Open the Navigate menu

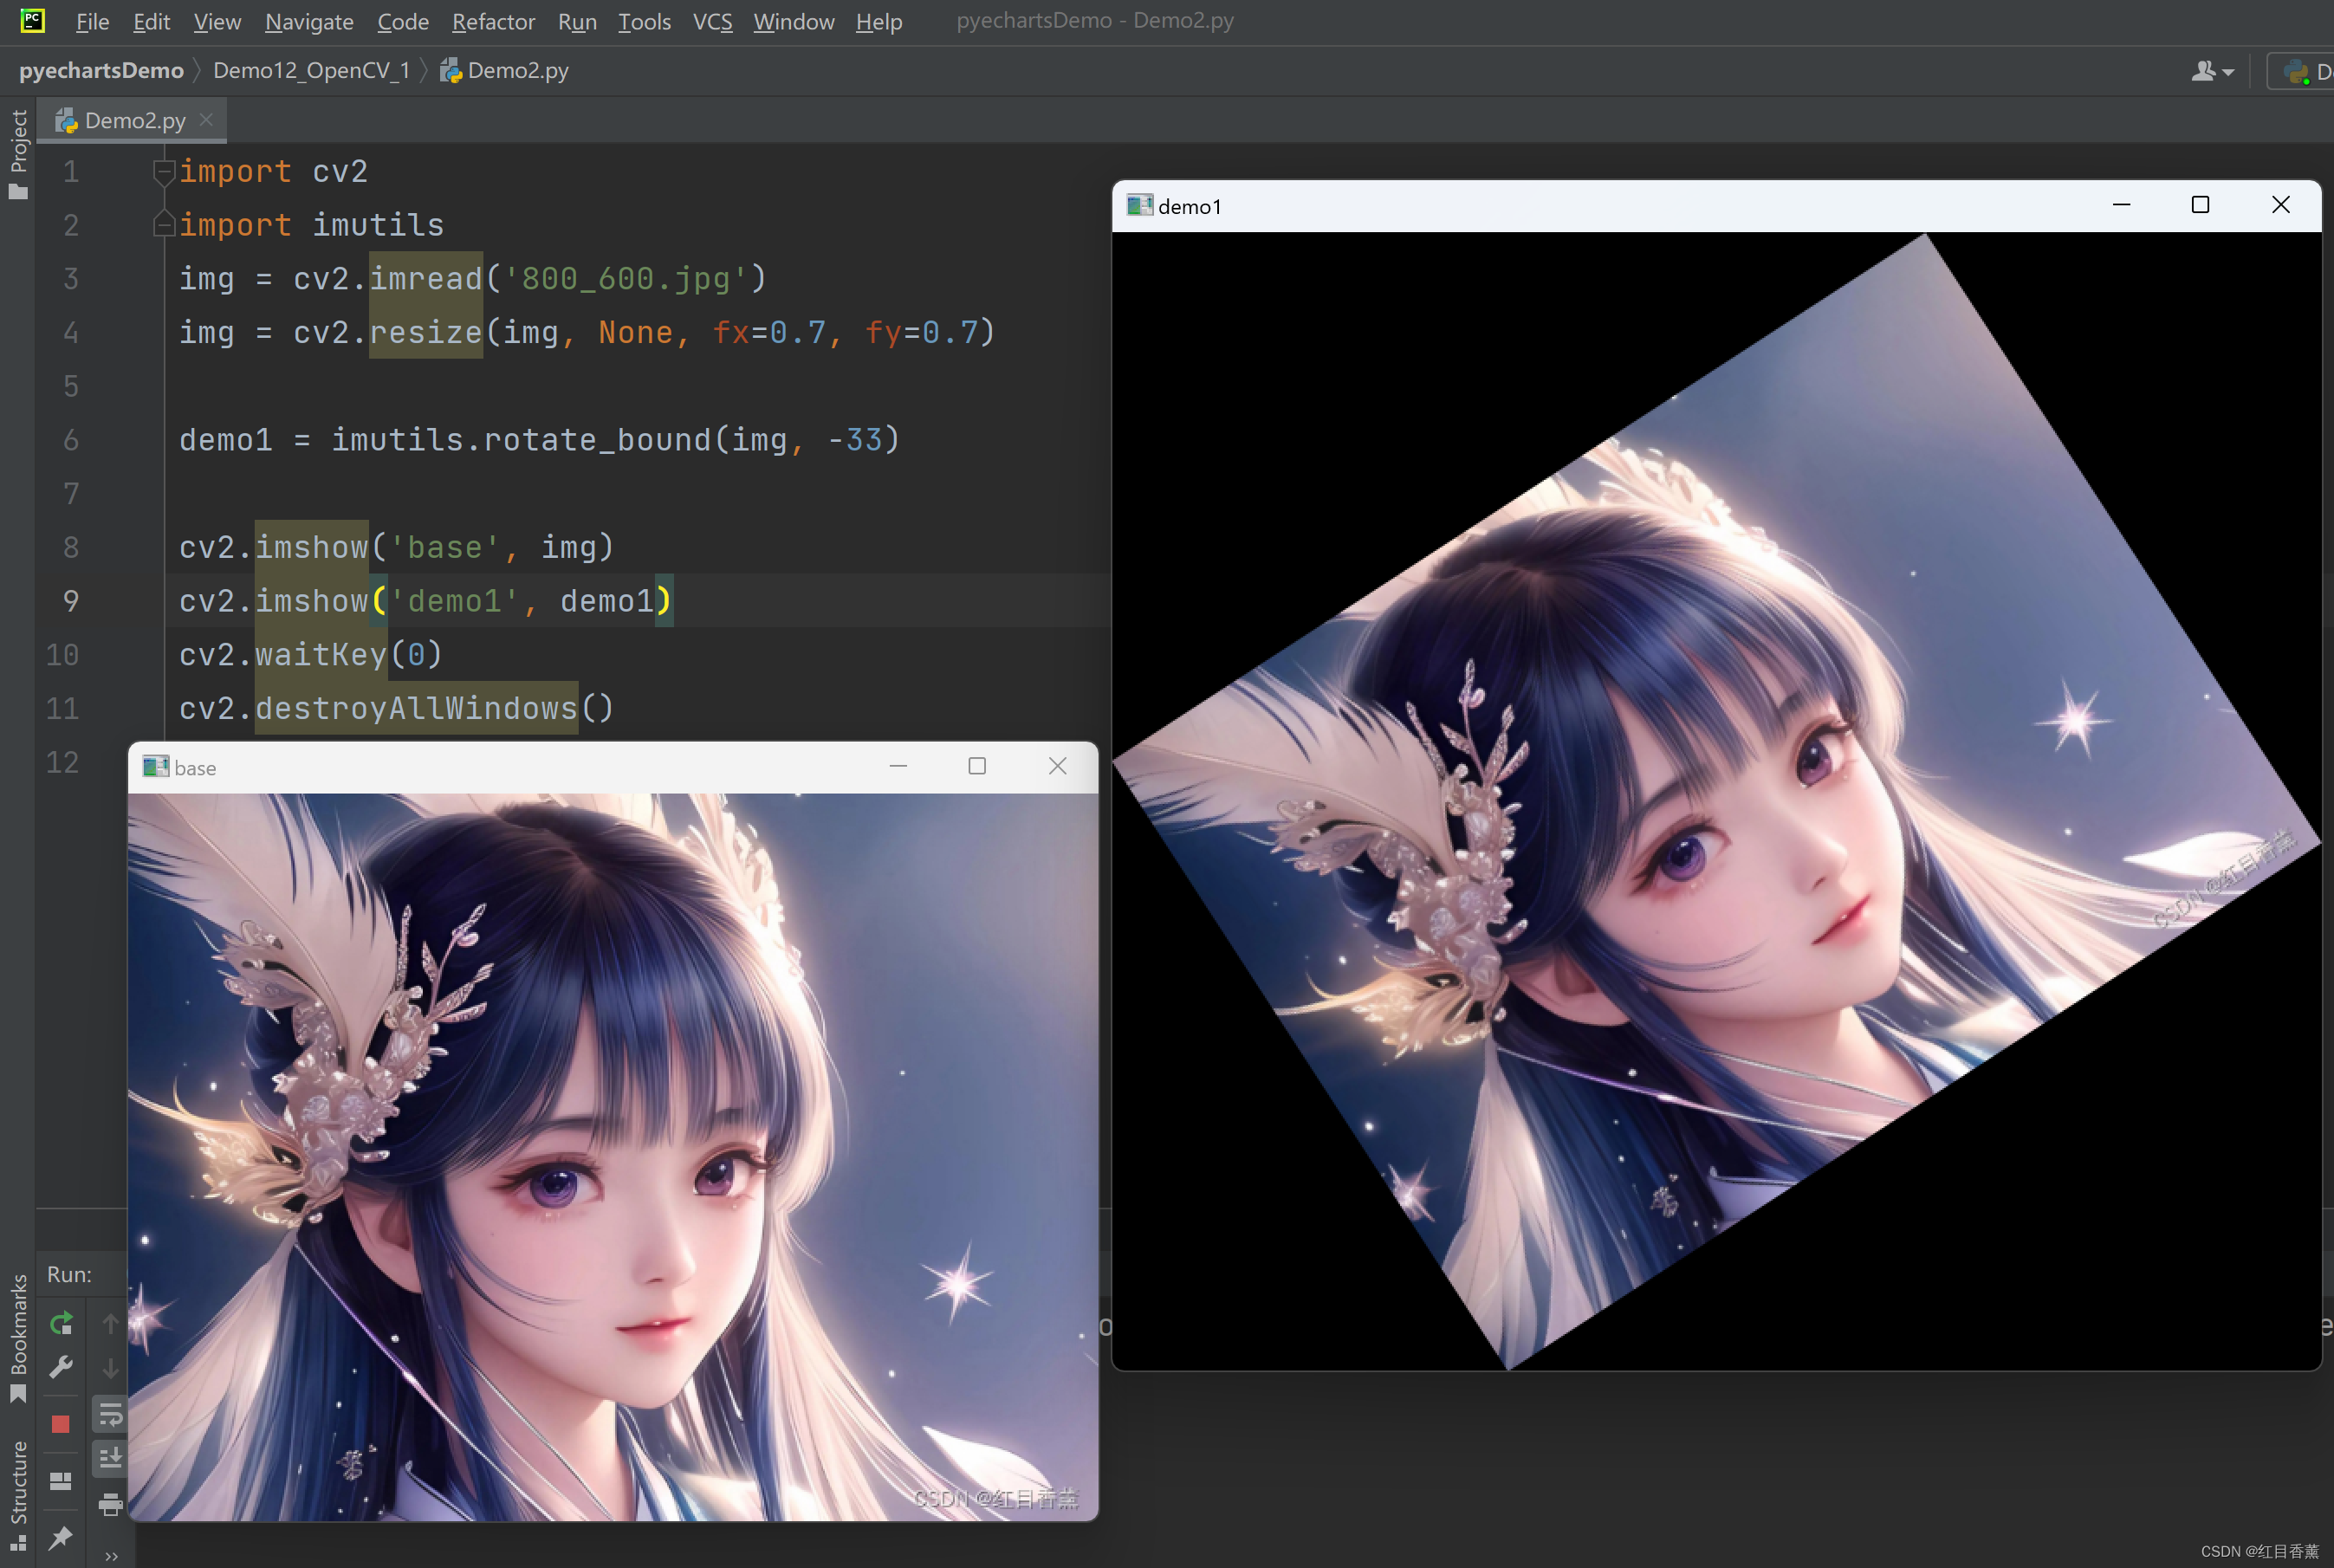pyautogui.click(x=309, y=21)
